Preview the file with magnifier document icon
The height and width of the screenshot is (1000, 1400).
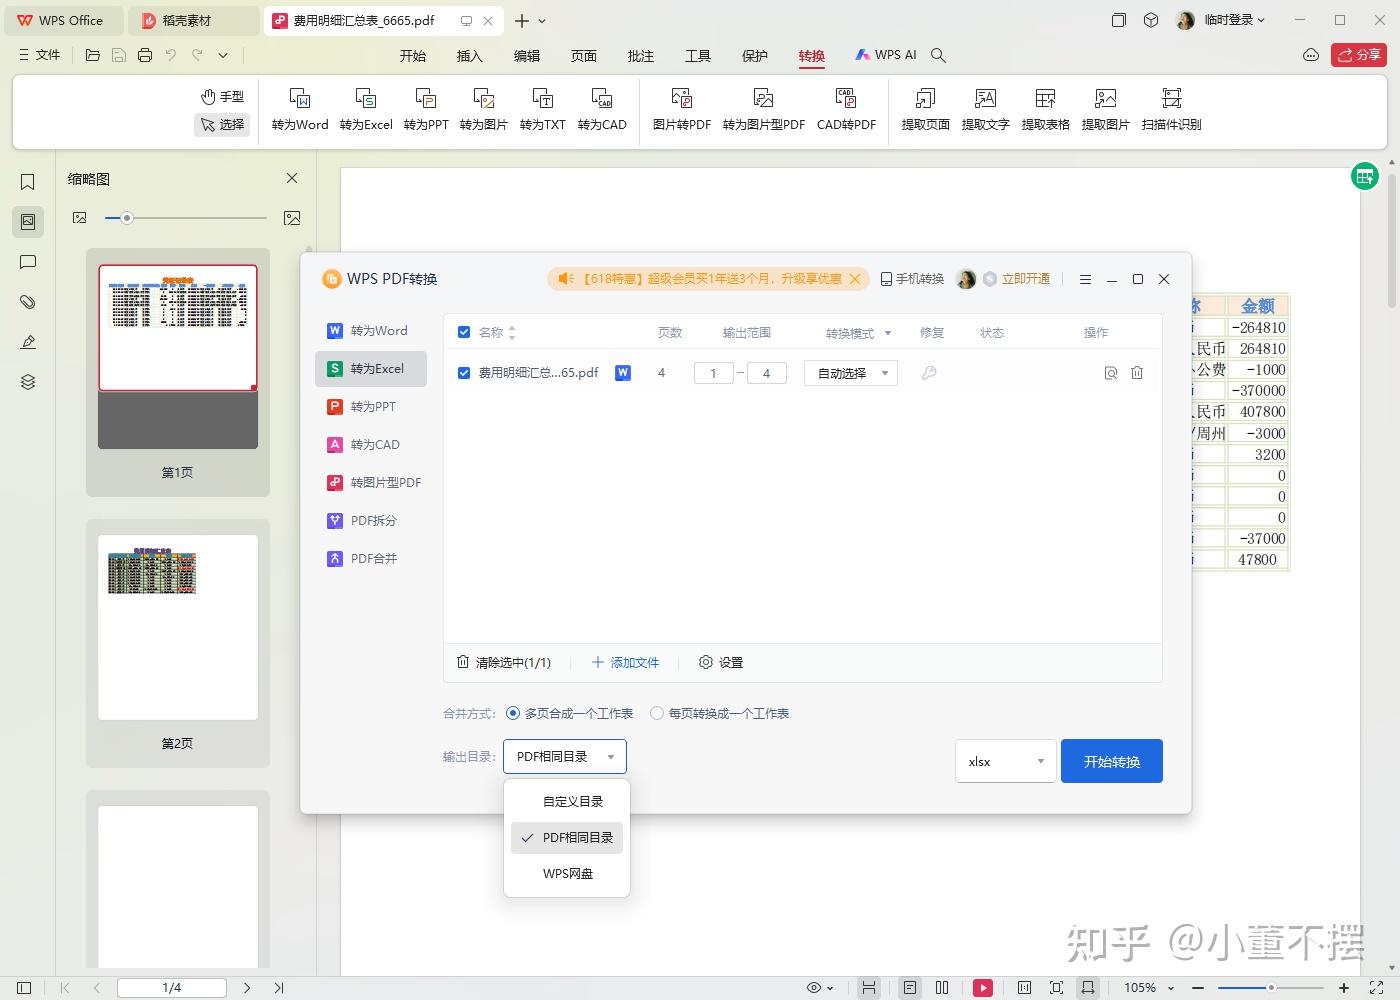pos(1111,373)
